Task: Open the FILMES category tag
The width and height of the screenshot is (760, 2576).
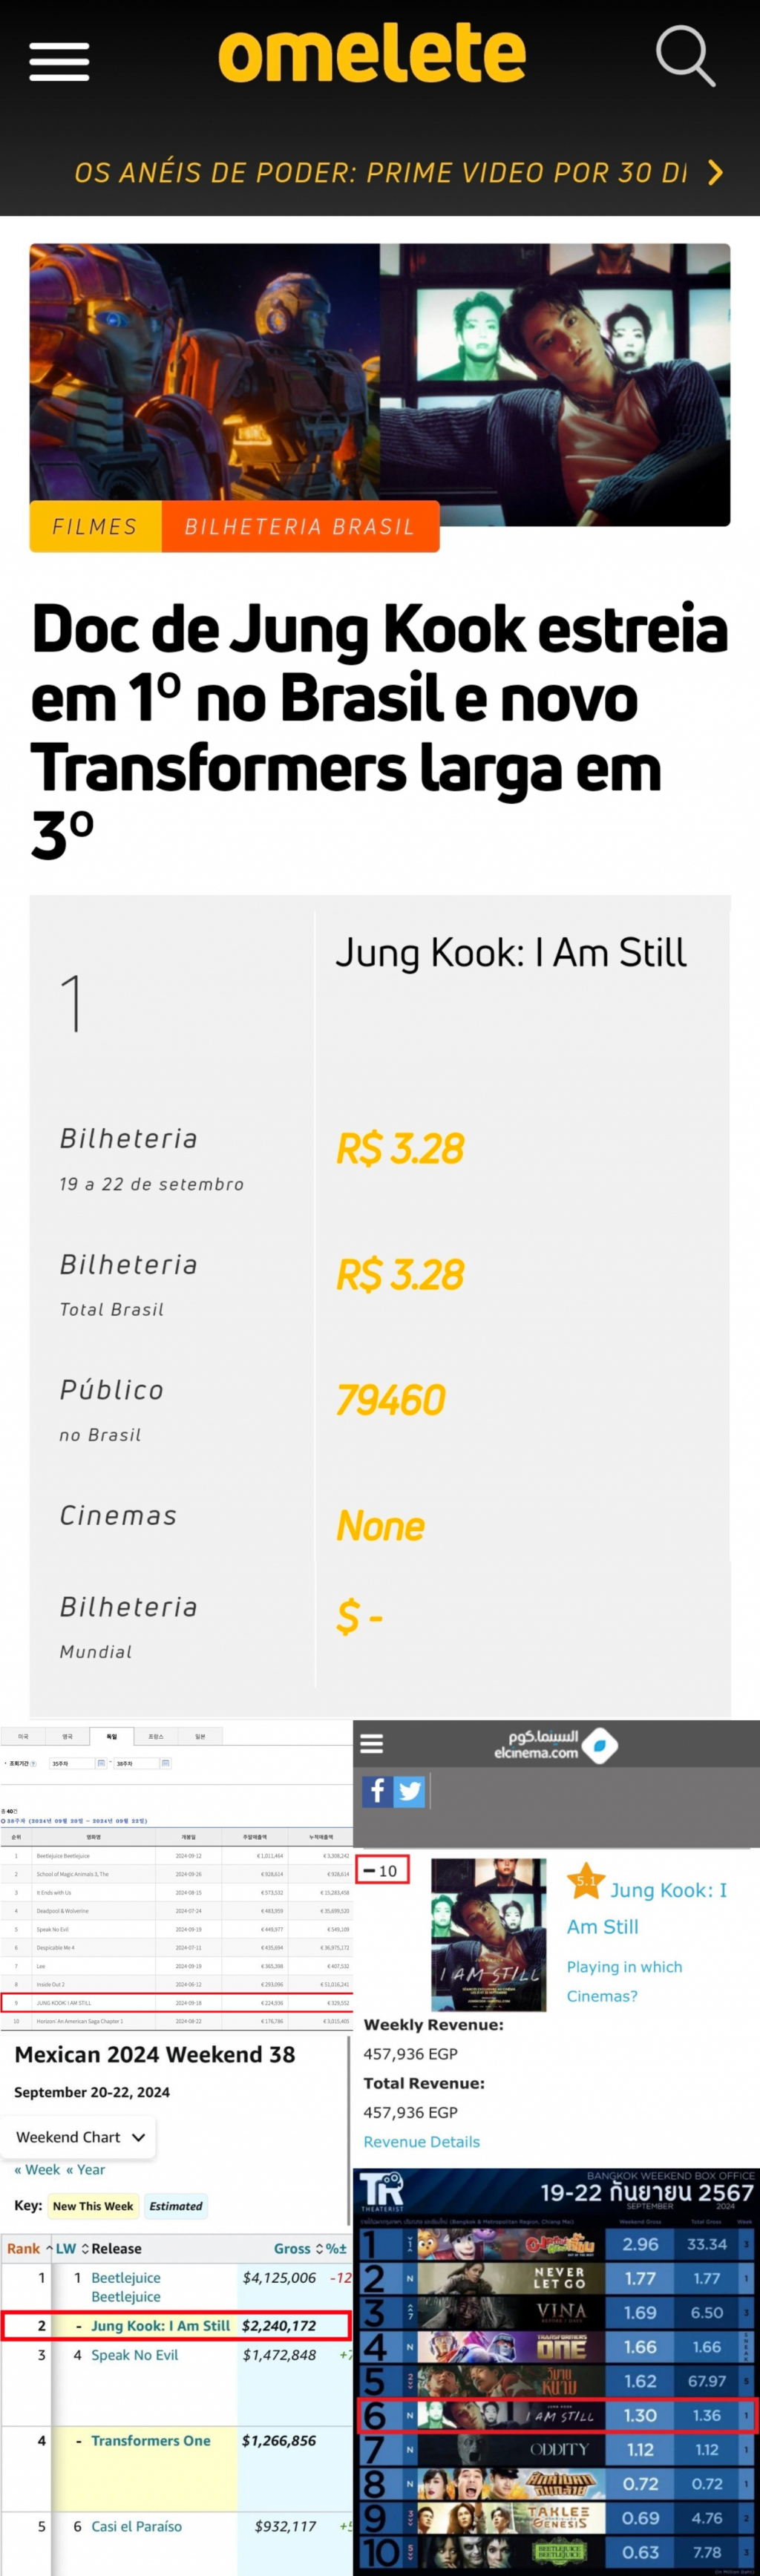Action: click(95, 526)
